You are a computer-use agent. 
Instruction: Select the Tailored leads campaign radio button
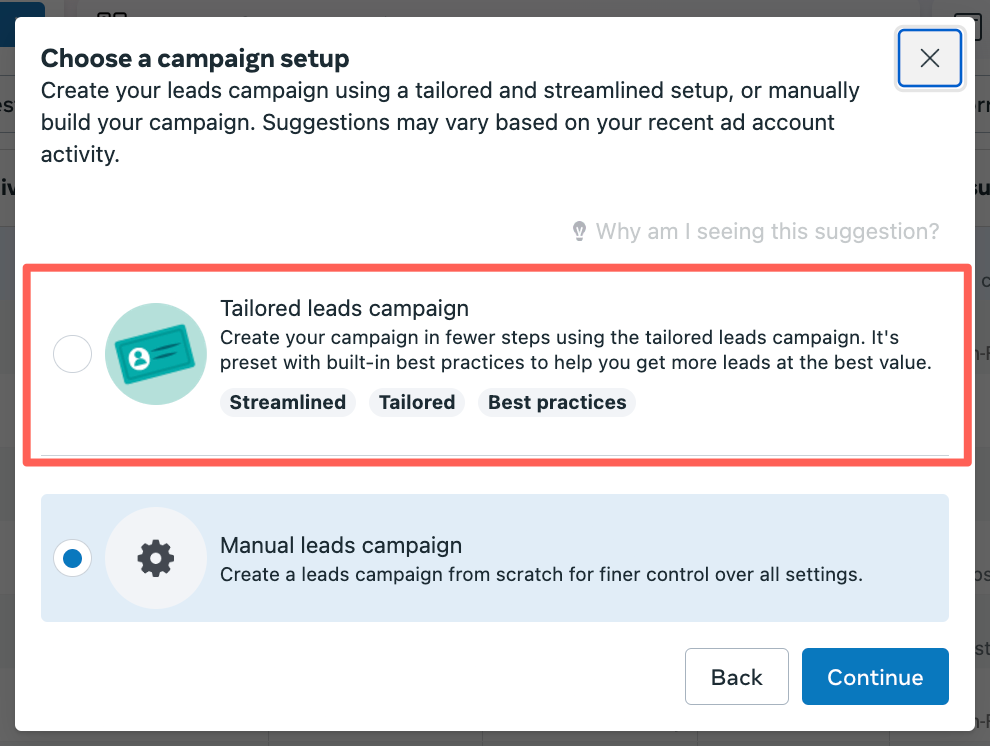click(x=73, y=354)
